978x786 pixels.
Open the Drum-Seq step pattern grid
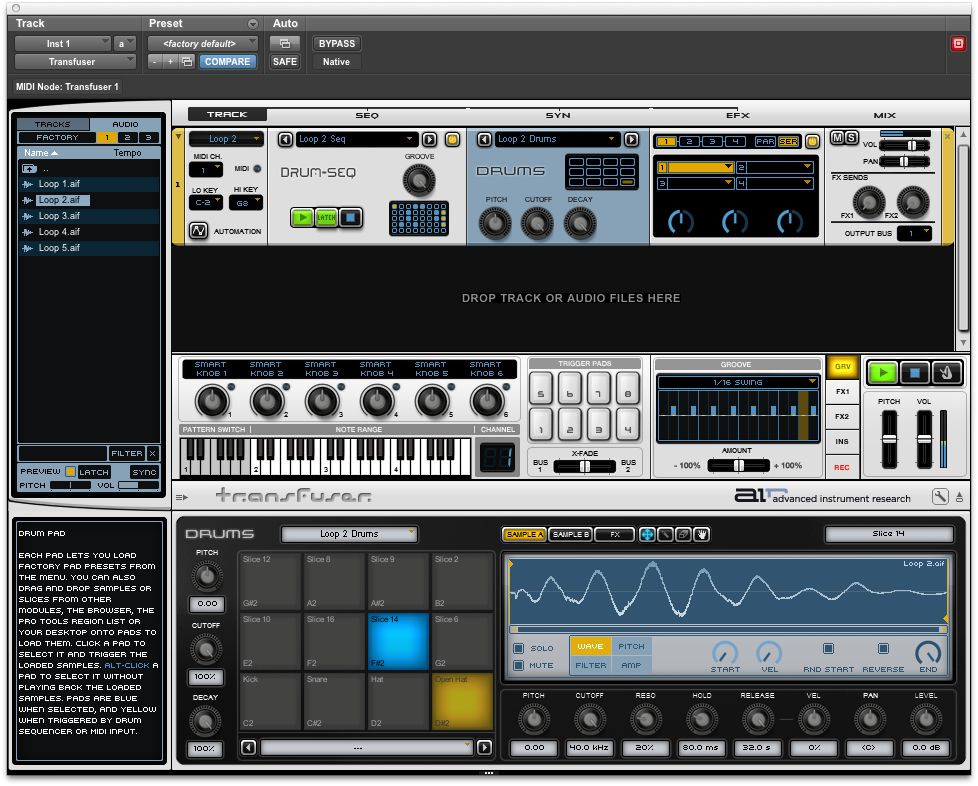pos(419,218)
